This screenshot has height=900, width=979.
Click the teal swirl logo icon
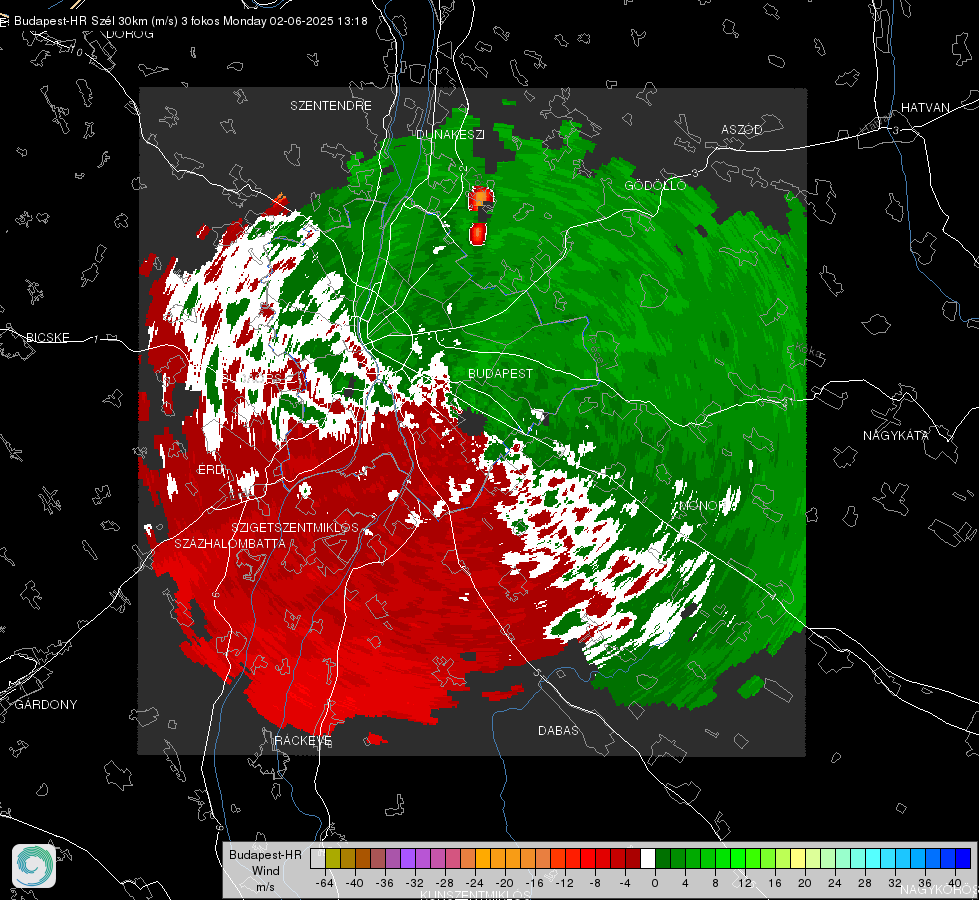(x=34, y=866)
